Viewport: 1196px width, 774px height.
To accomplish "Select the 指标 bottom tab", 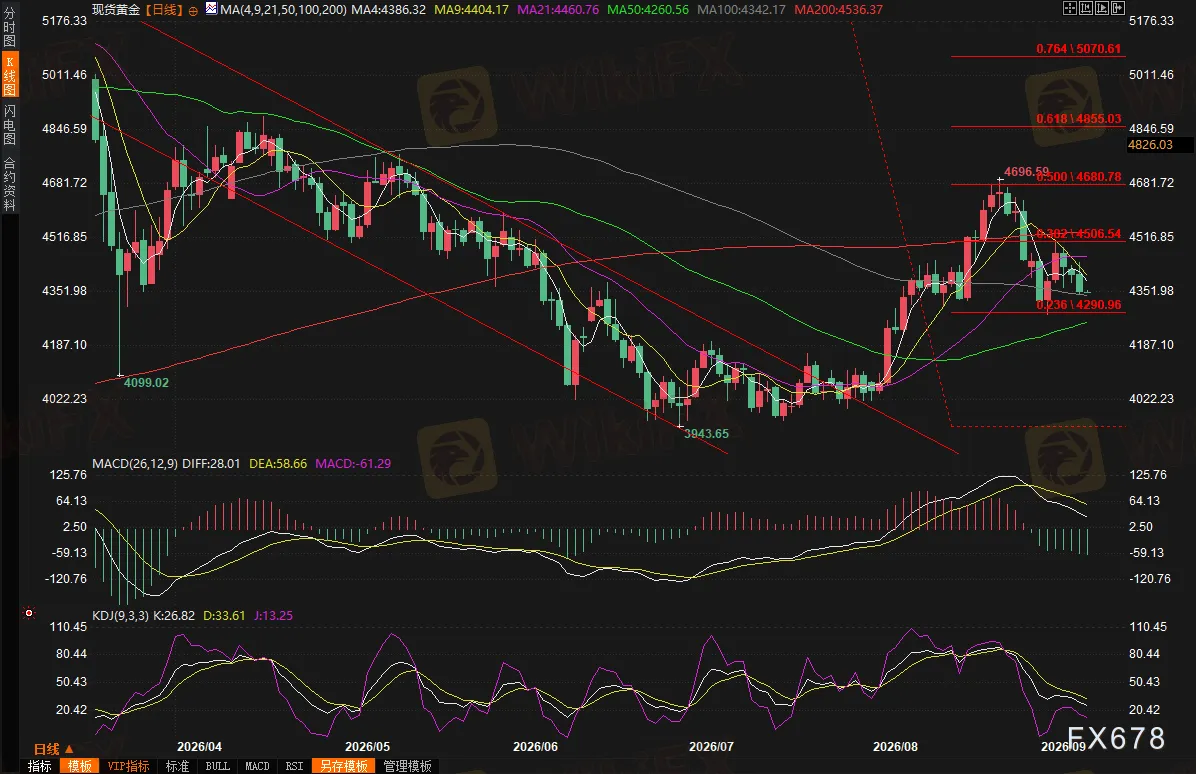I will pyautogui.click(x=40, y=766).
